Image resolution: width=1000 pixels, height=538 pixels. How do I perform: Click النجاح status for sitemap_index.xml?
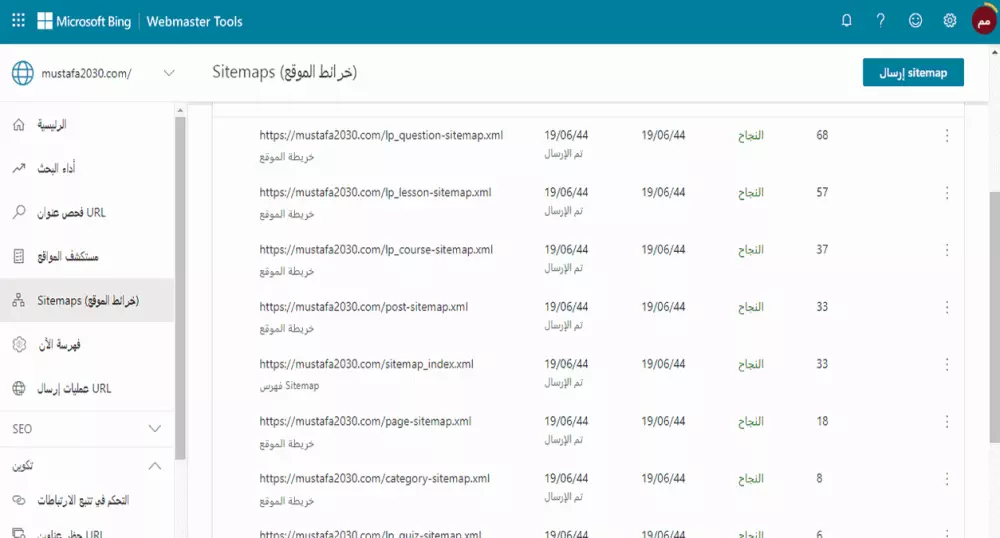coord(751,365)
